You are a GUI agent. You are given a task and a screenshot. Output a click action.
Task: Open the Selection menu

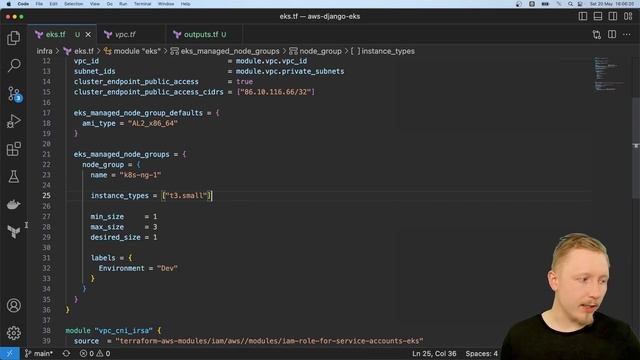pyautogui.click(x=73, y=4)
